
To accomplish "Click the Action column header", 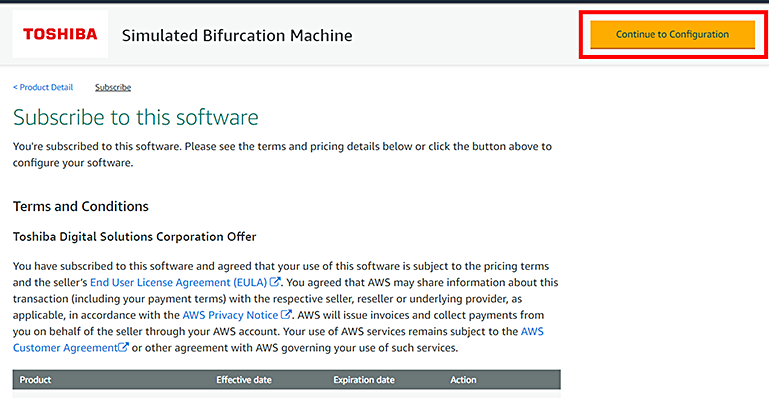I will click(463, 380).
